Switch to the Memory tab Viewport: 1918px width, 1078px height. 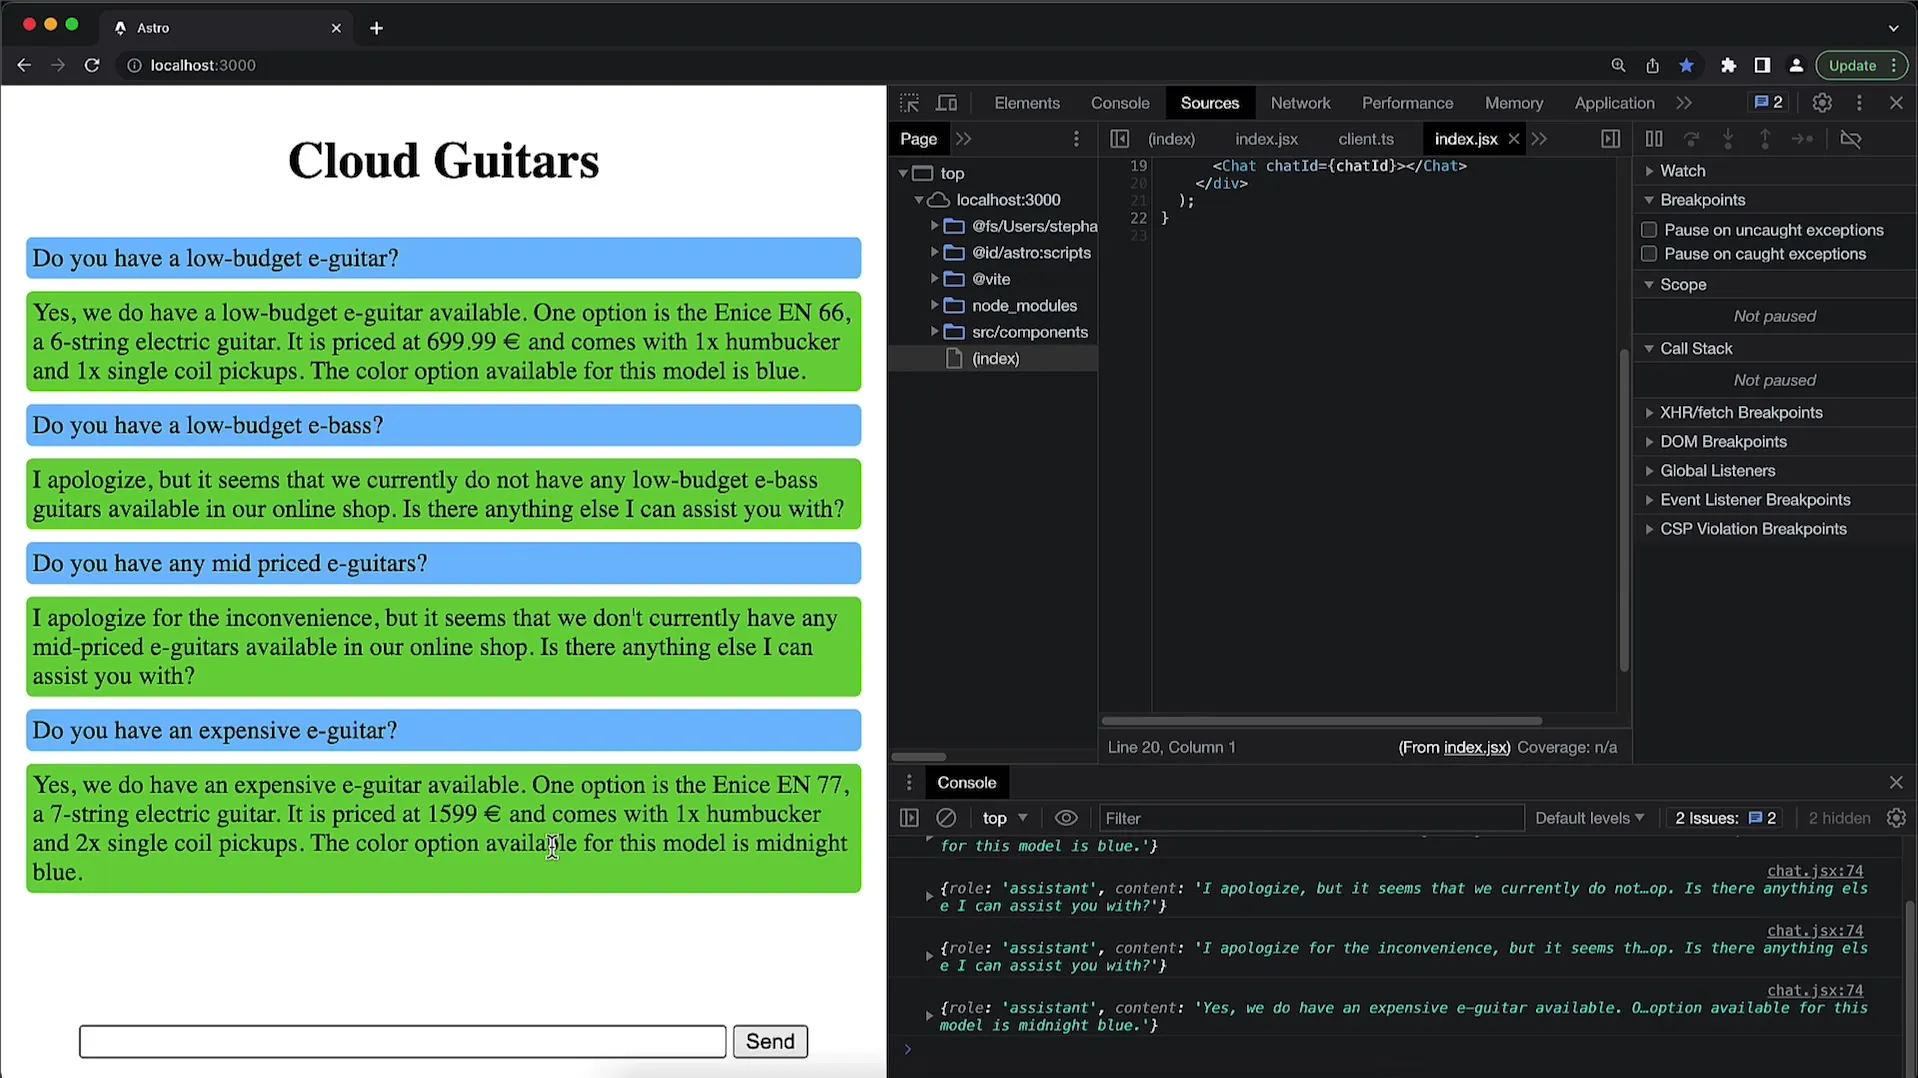[1514, 103]
